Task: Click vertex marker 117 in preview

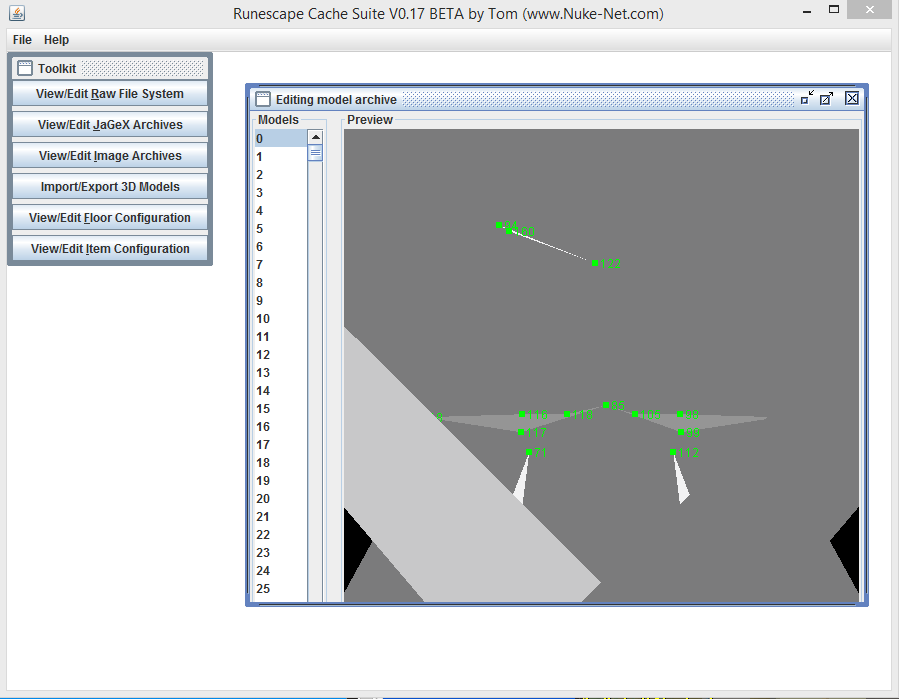Action: pyautogui.click(x=521, y=432)
